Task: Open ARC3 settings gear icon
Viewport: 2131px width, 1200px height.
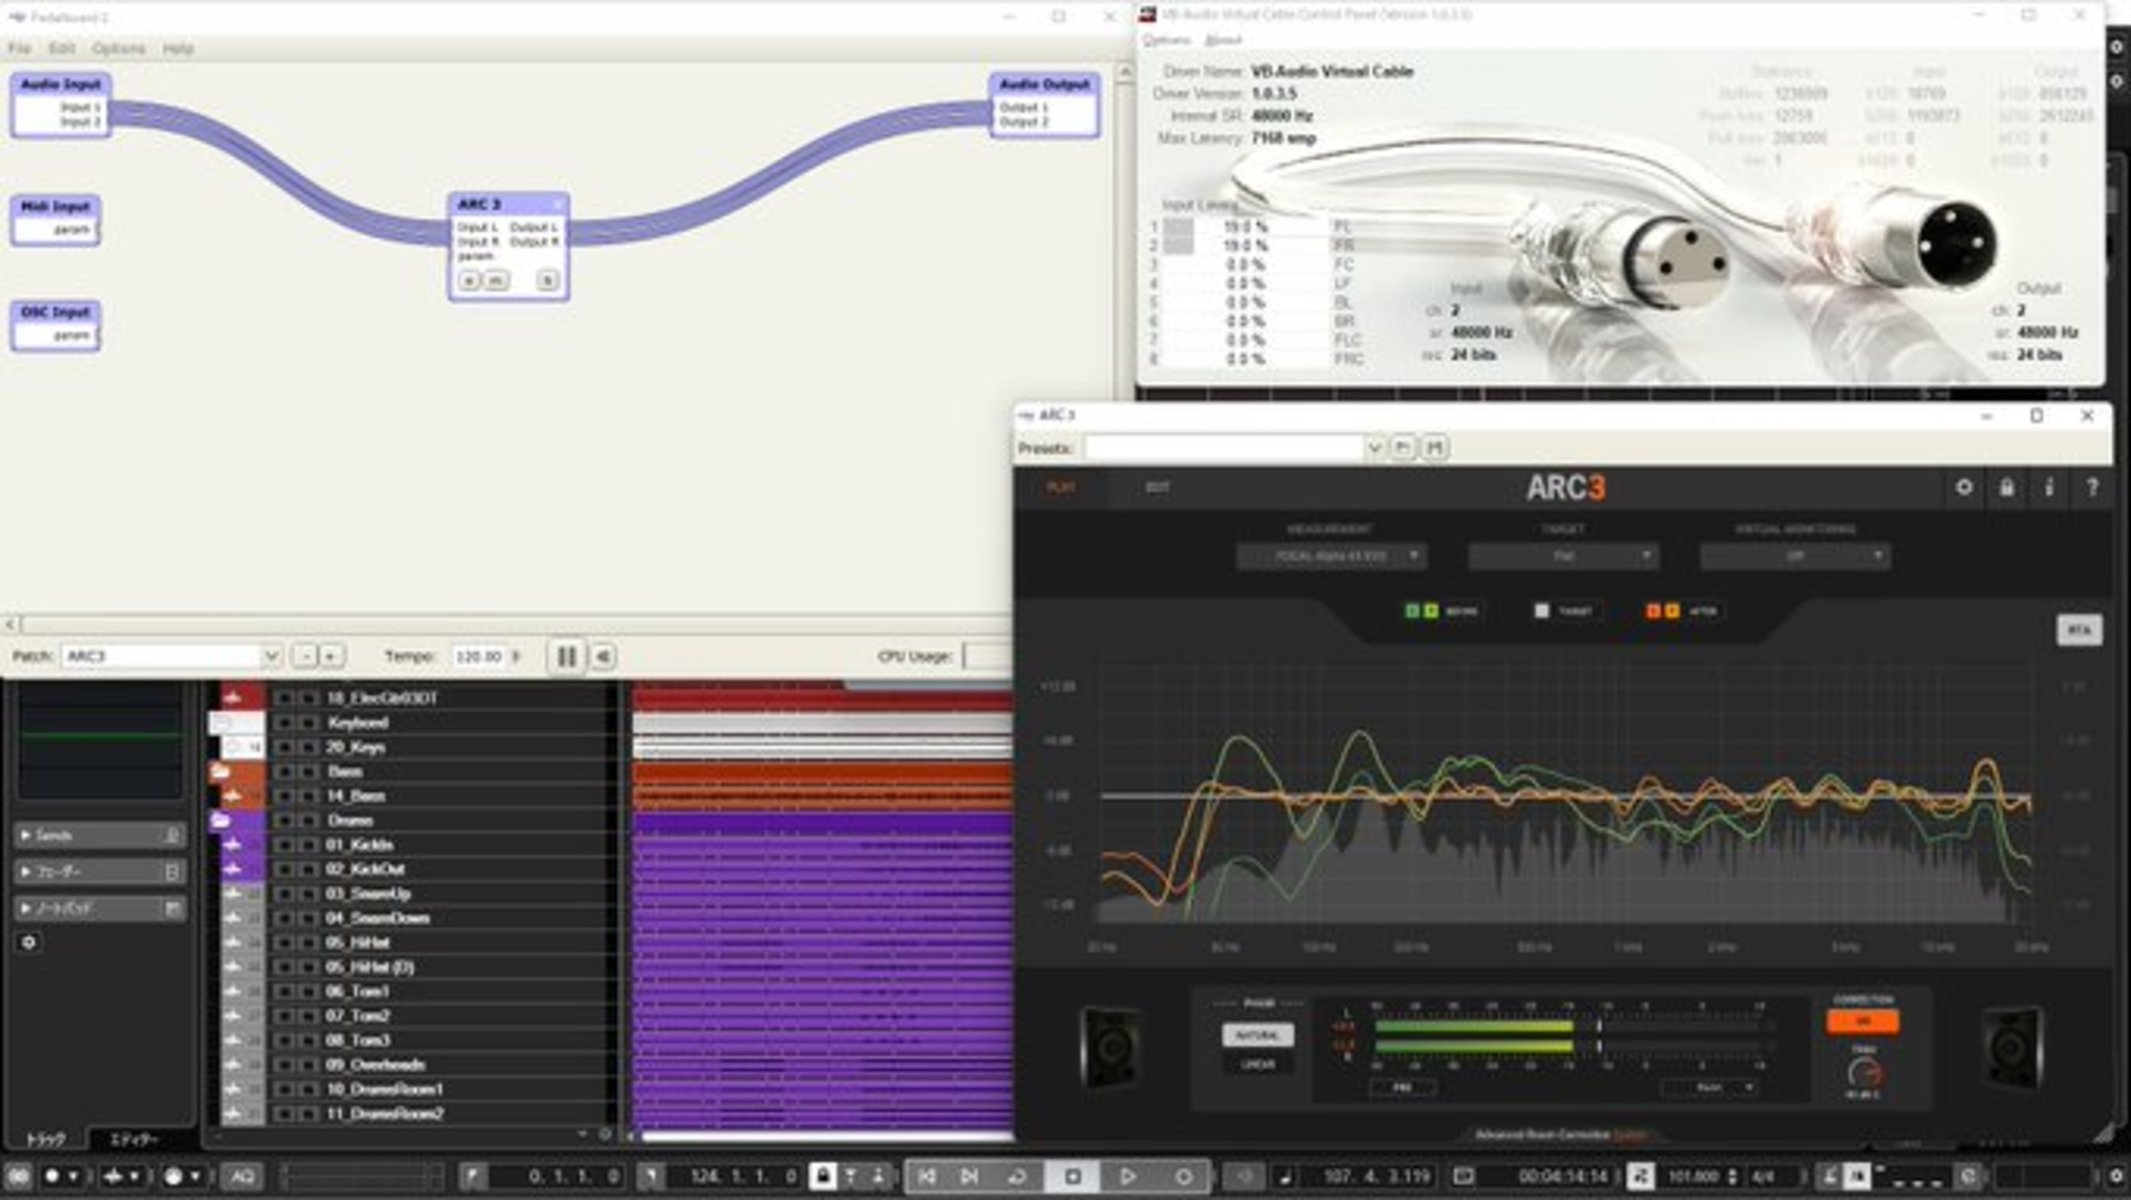Action: tap(1964, 487)
